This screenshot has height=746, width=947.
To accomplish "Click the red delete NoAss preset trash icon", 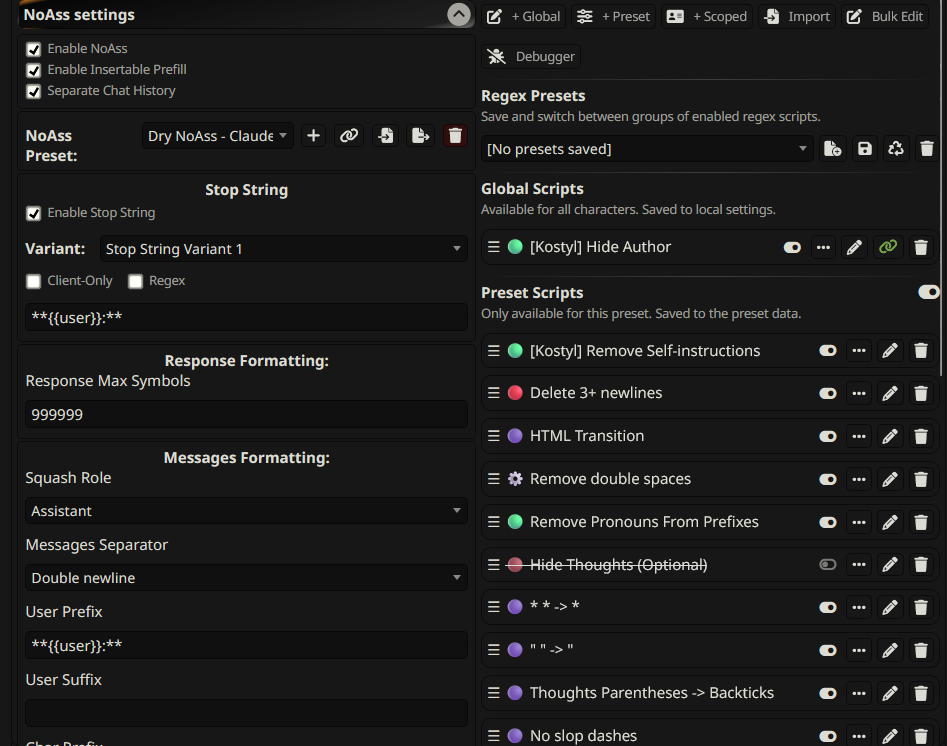I will (455, 136).
